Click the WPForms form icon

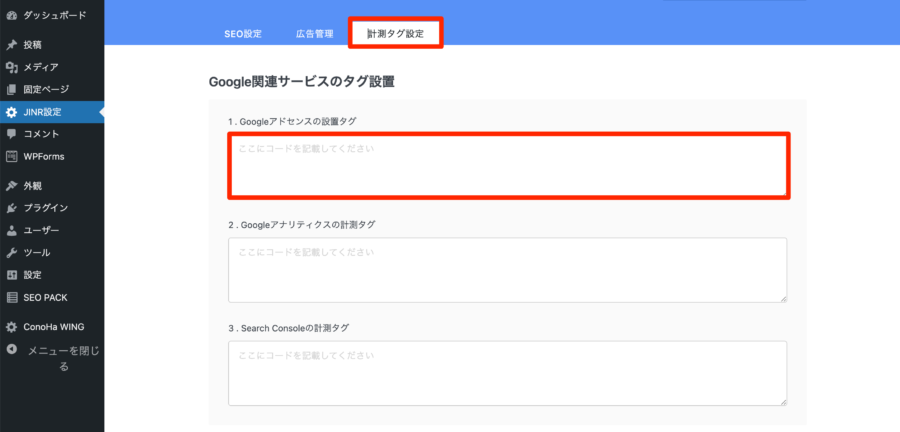11,156
